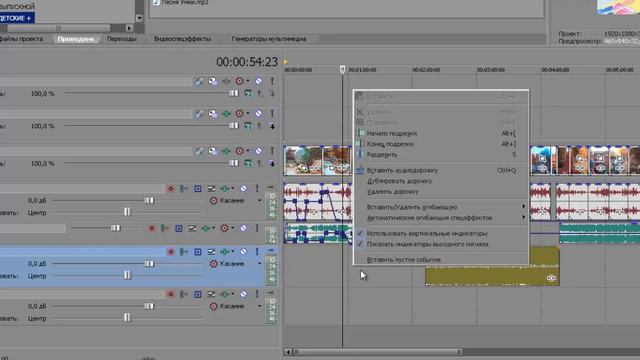Viewport: 640px width, 360px height.
Task: Expand automation settings arrow on second video track
Action: pos(248,113)
